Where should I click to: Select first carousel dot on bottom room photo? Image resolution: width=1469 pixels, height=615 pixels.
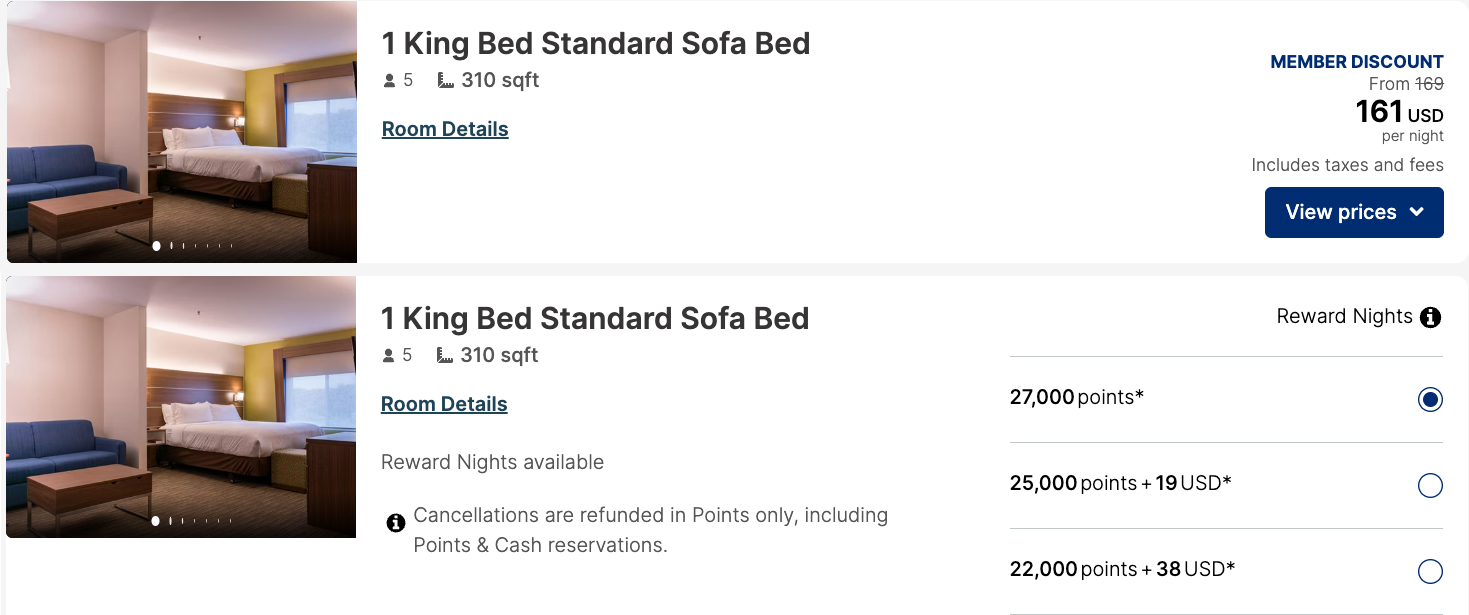(157, 520)
